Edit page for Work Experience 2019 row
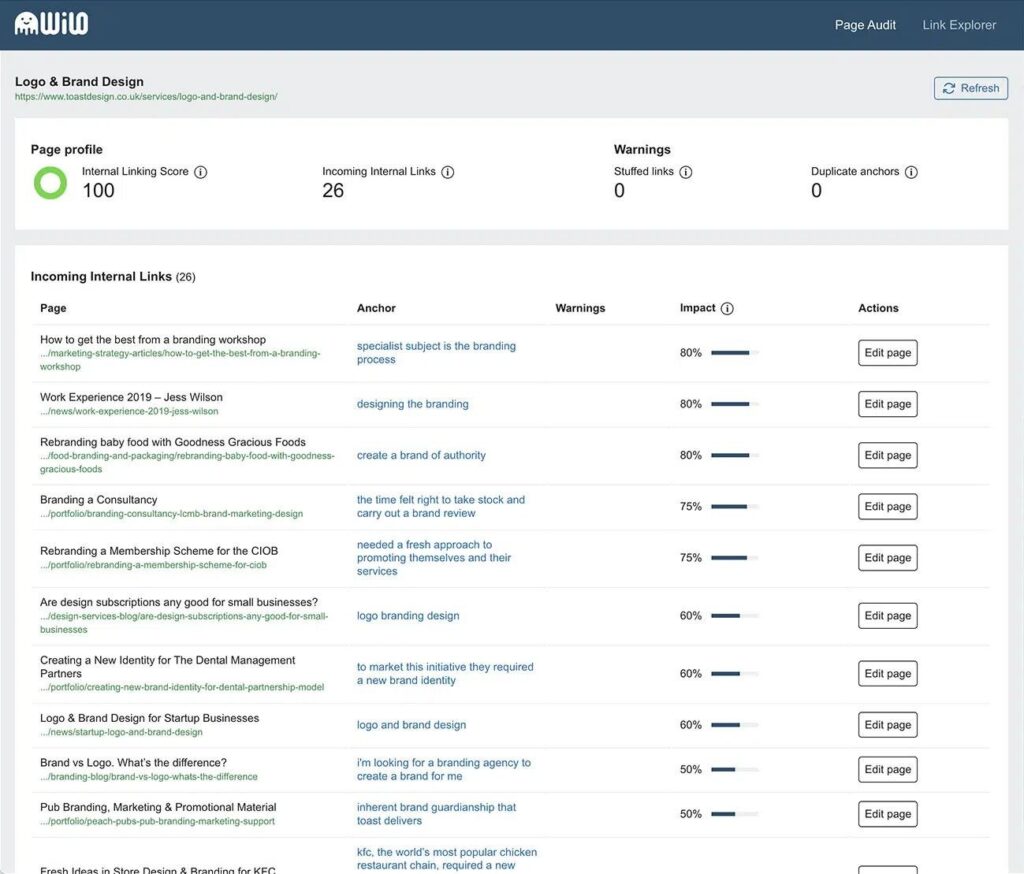1024x874 pixels. point(887,404)
